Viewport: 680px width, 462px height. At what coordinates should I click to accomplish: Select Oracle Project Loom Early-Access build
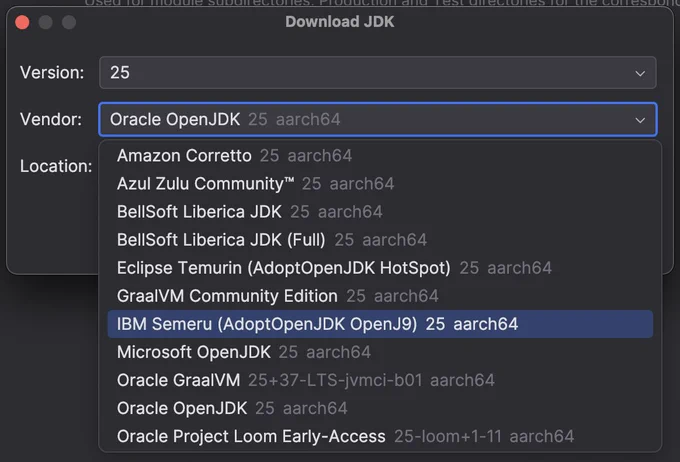380,436
